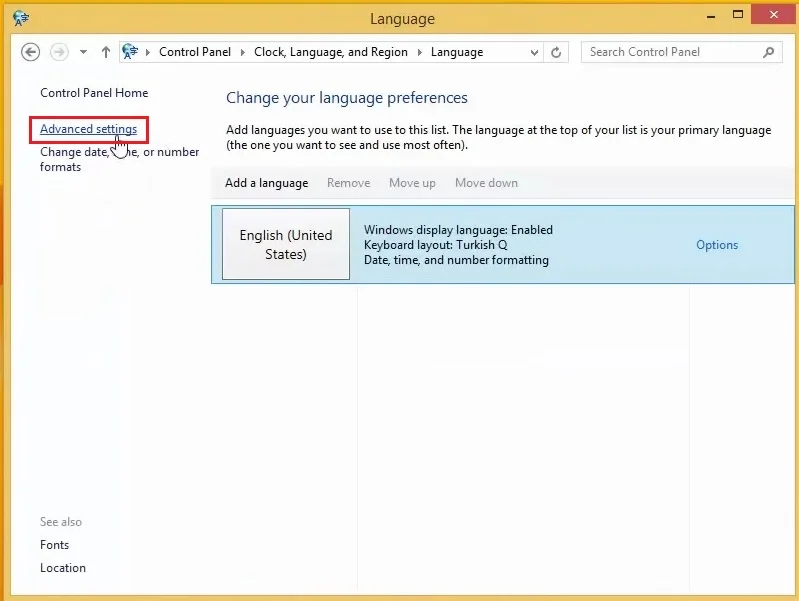Viewport: 799px width, 601px height.
Task: Open Clock, Language, and Region breadcrumb
Action: (331, 52)
